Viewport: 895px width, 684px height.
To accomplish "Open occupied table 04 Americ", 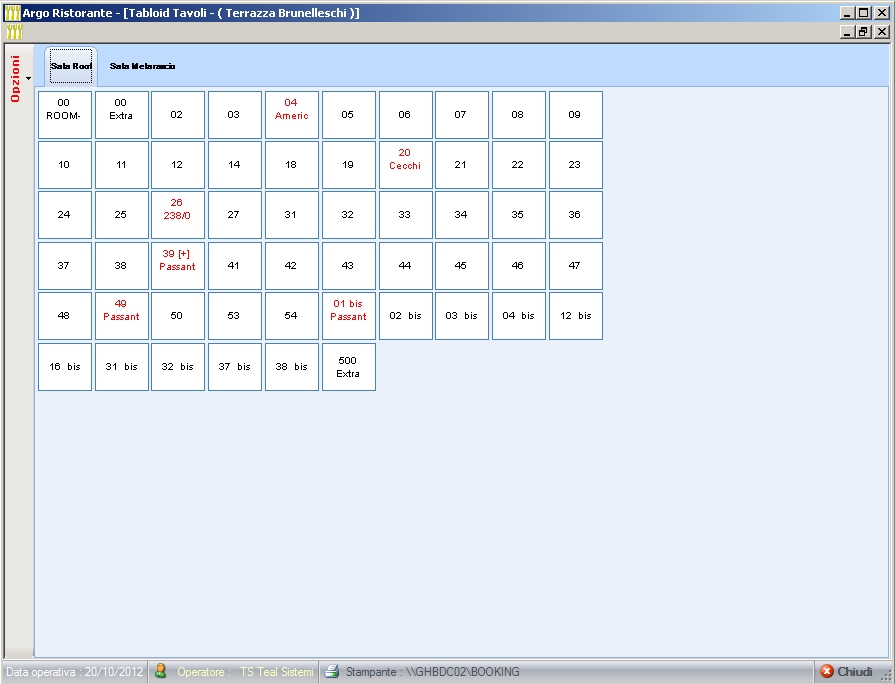I will pyautogui.click(x=292, y=115).
